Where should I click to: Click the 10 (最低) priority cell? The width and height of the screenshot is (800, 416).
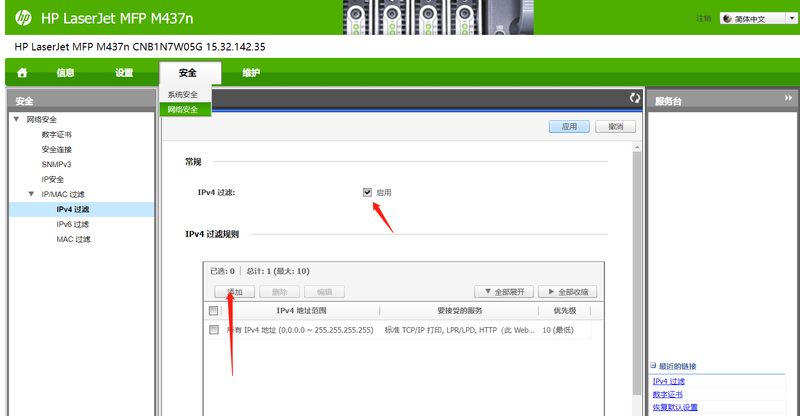tap(558, 330)
